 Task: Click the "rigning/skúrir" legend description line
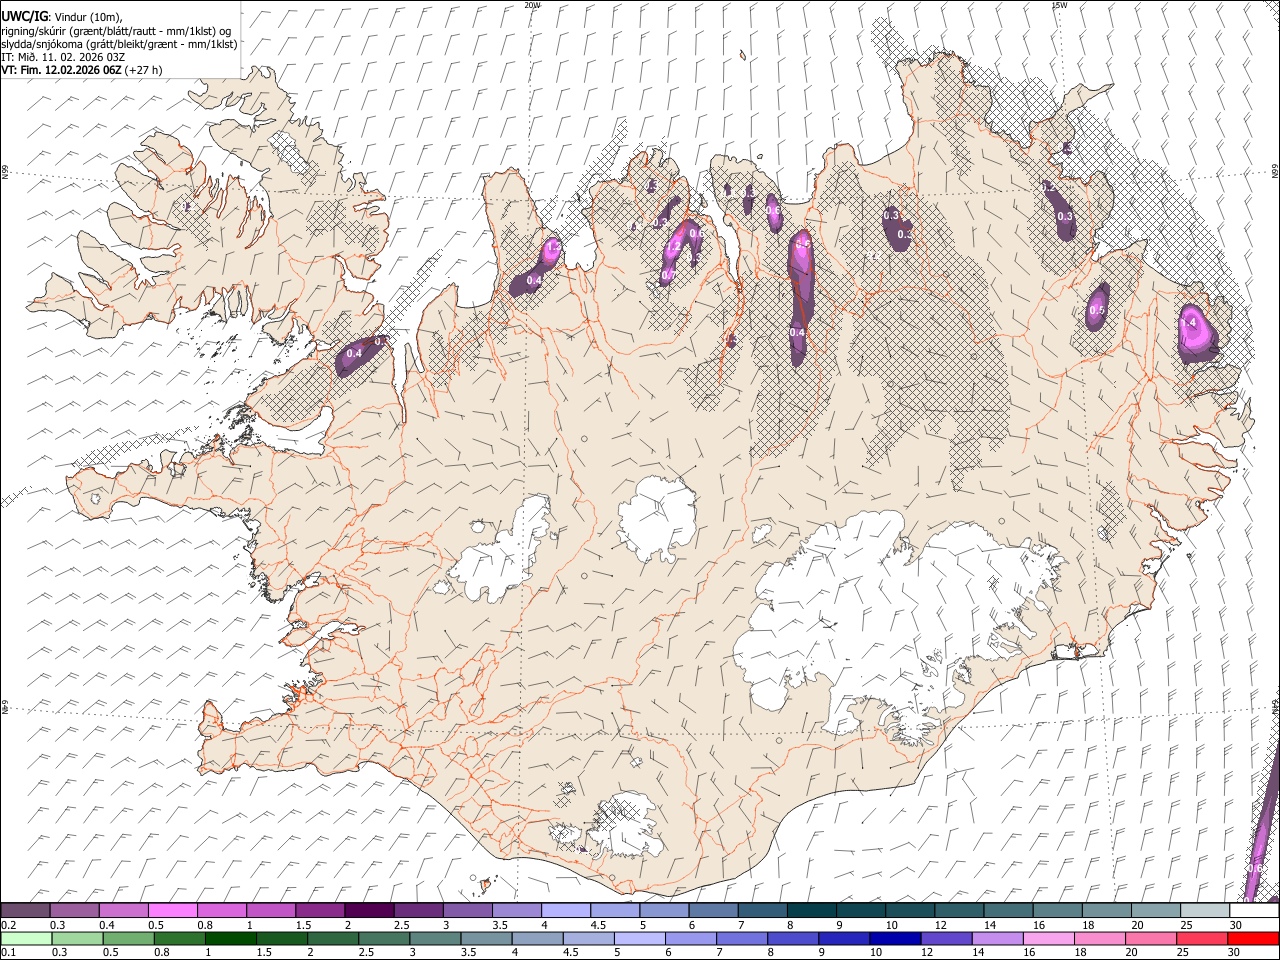(x=116, y=31)
